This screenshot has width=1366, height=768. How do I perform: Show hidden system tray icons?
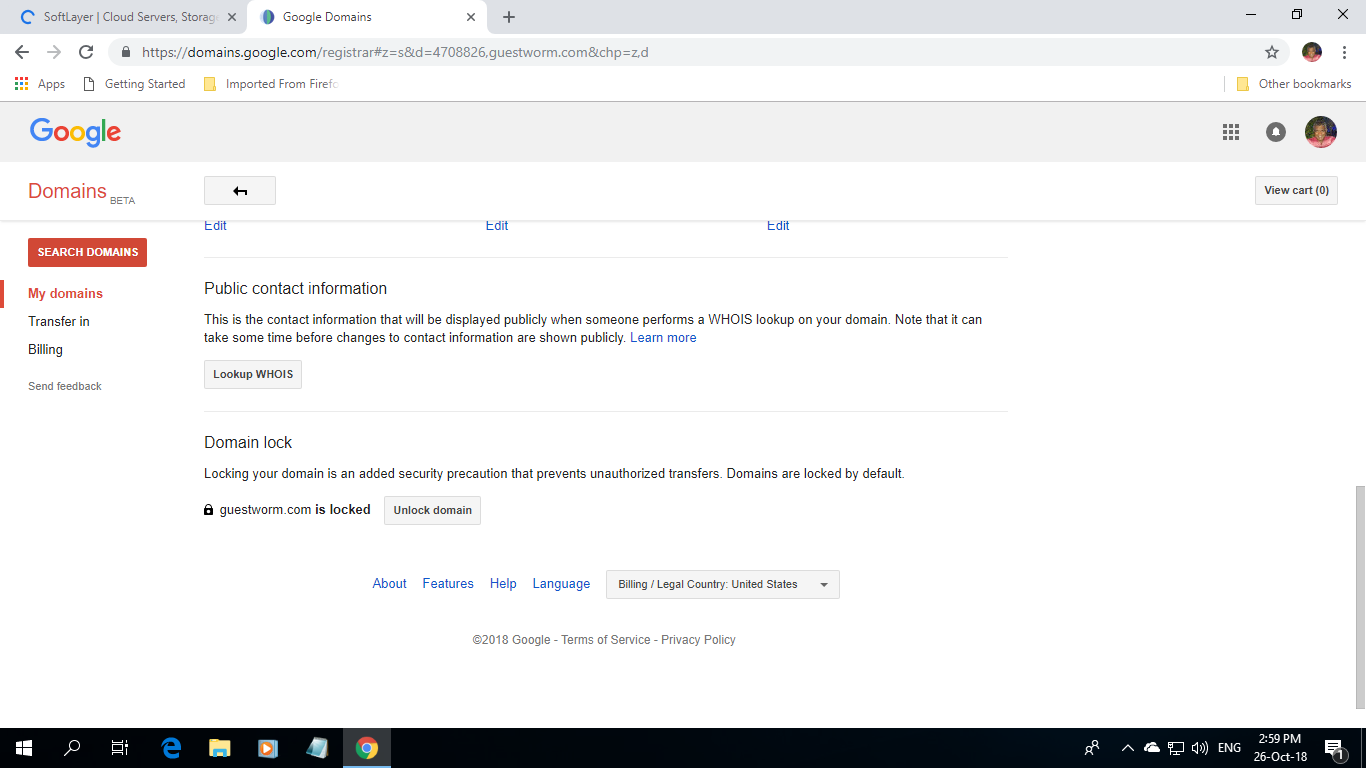coord(1128,748)
